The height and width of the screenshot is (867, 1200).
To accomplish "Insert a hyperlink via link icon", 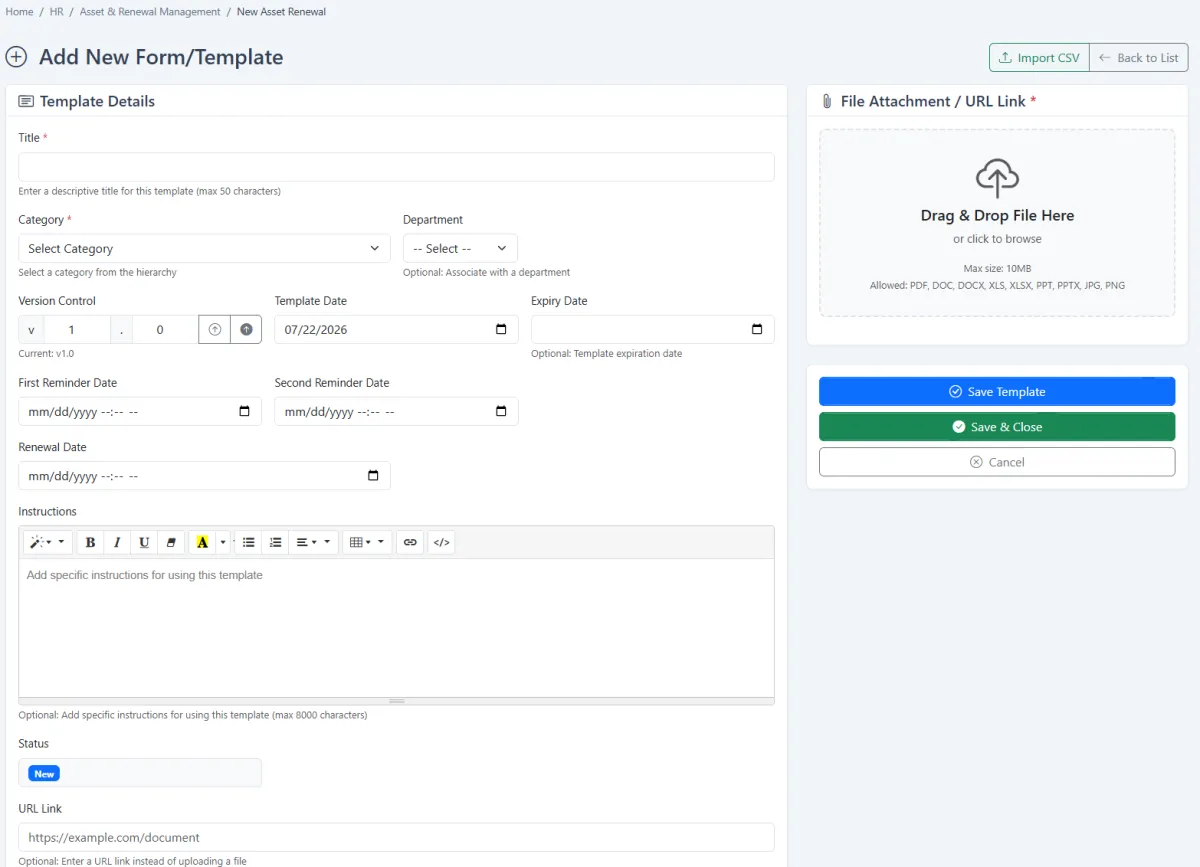I will (409, 542).
